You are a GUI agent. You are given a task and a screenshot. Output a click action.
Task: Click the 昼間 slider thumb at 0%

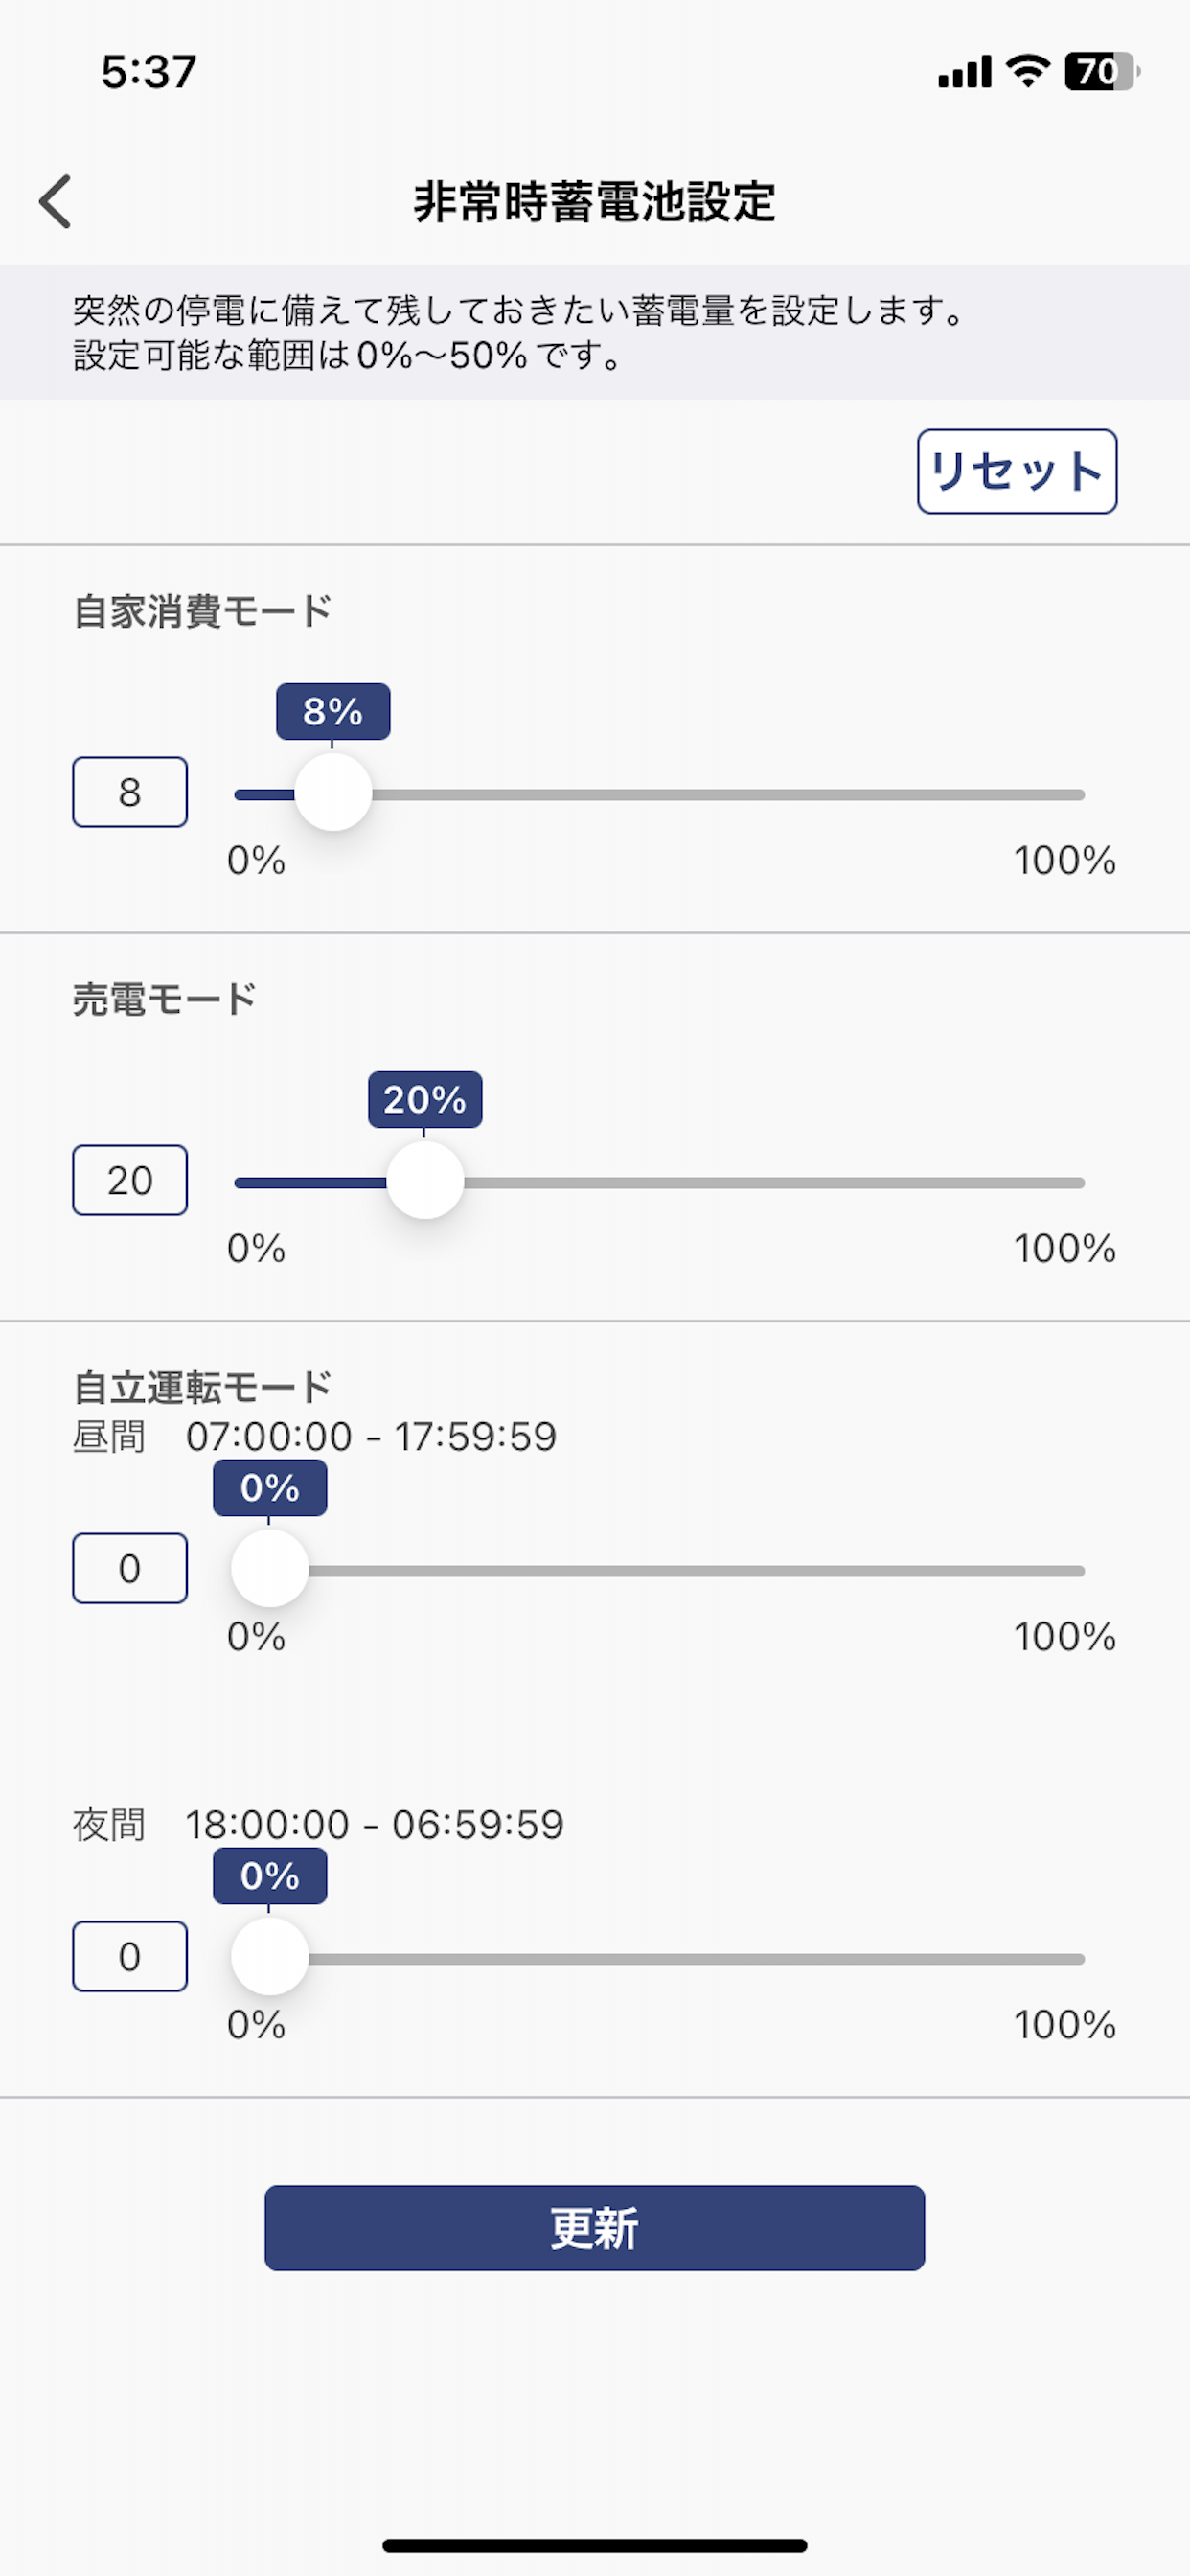tap(270, 1569)
